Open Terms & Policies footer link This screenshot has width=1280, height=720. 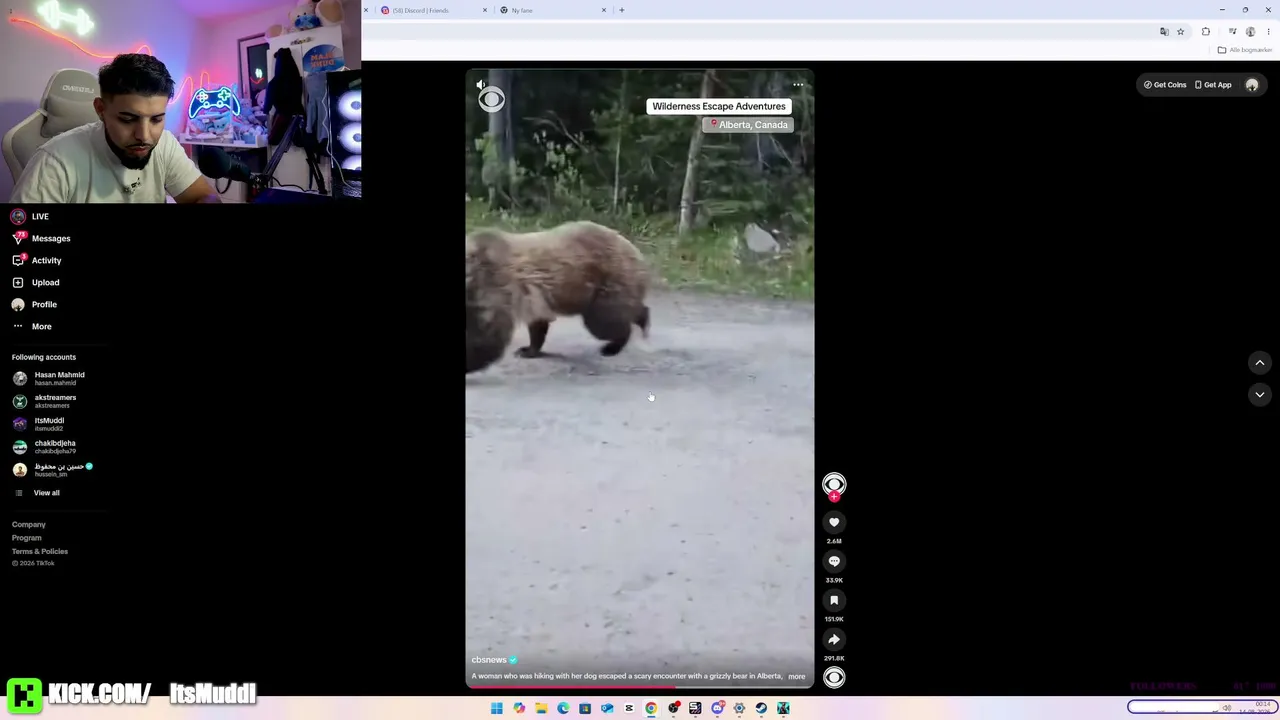pyautogui.click(x=40, y=551)
